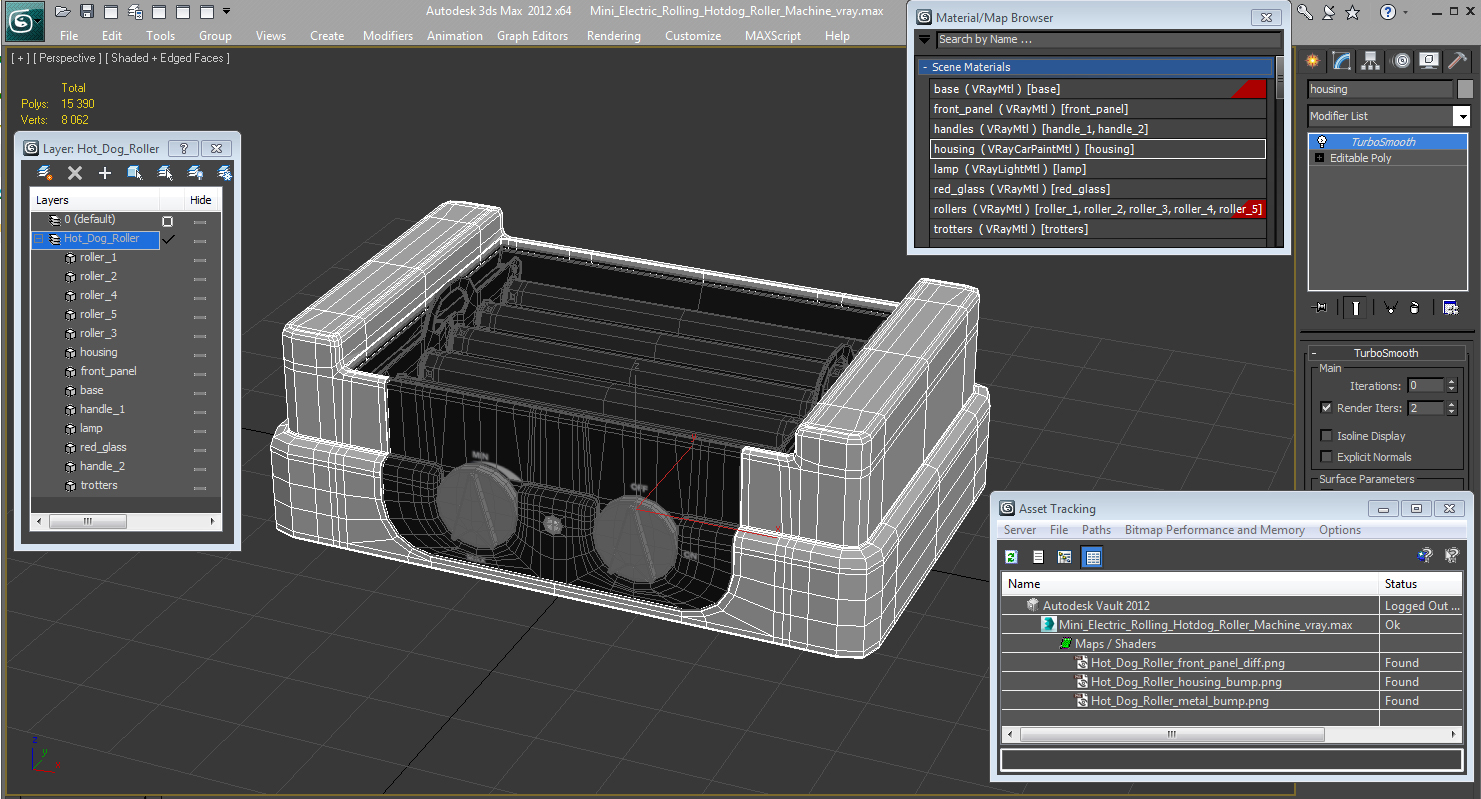Viewport: 1481px width, 799px height.
Task: Toggle the Show End Result icon
Action: [x=1356, y=308]
